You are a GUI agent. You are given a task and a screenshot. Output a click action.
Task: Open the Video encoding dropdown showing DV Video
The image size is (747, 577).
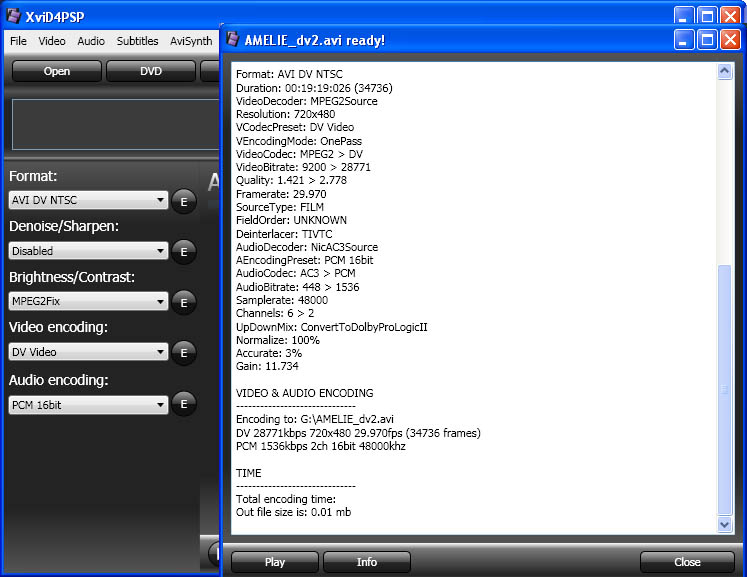point(89,352)
